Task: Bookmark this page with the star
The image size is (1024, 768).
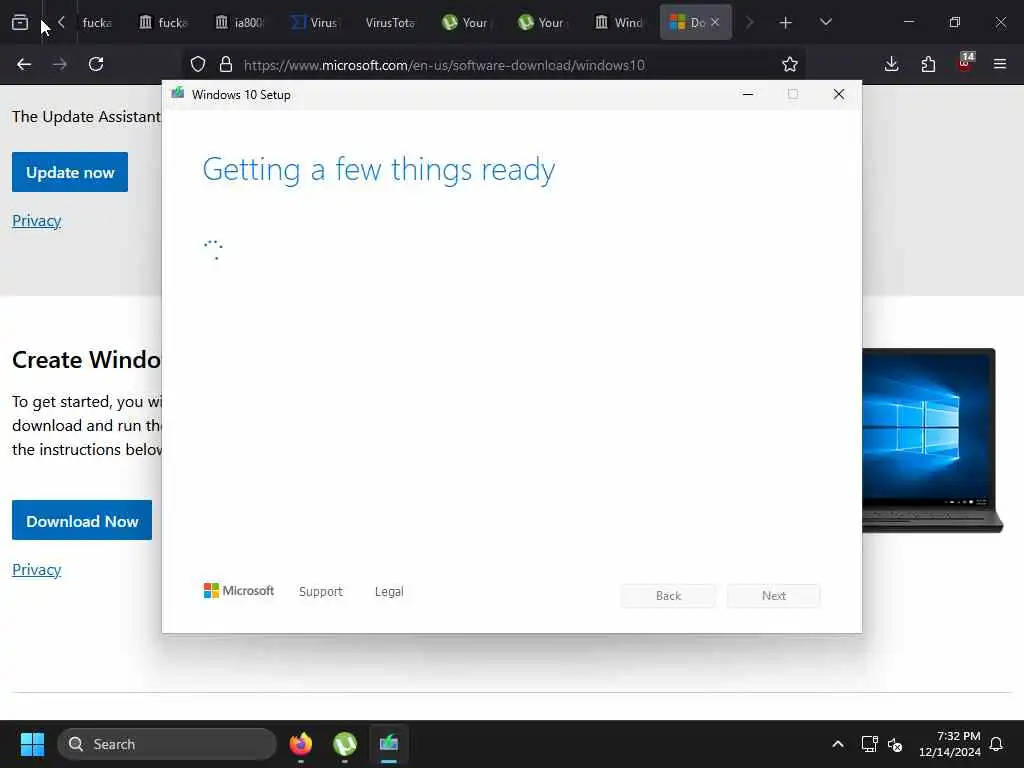Action: coord(790,64)
